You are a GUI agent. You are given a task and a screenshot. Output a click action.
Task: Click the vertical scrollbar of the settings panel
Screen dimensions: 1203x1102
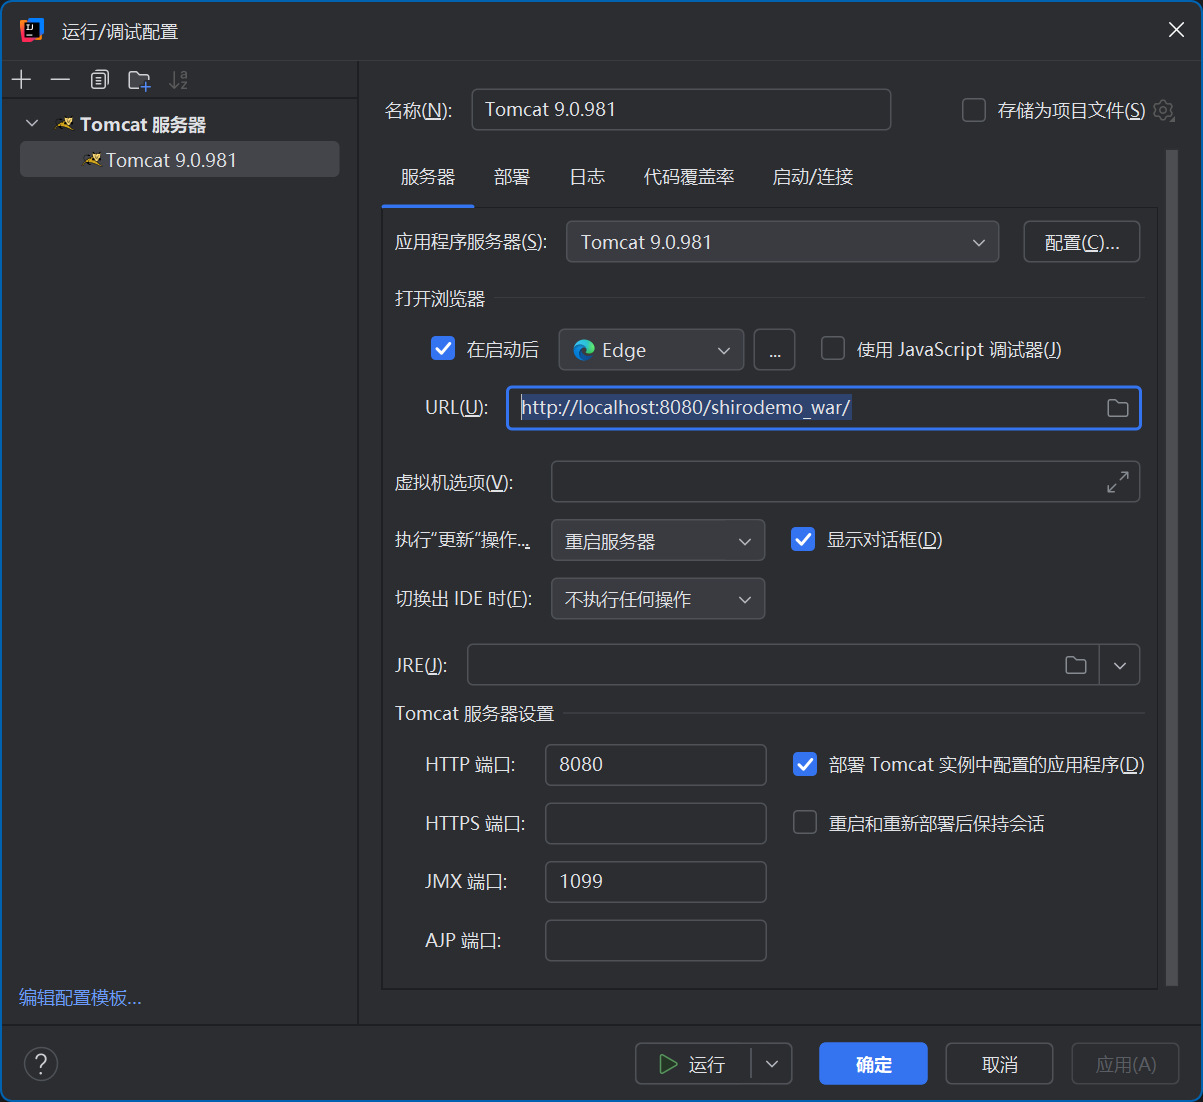pyautogui.click(x=1172, y=567)
